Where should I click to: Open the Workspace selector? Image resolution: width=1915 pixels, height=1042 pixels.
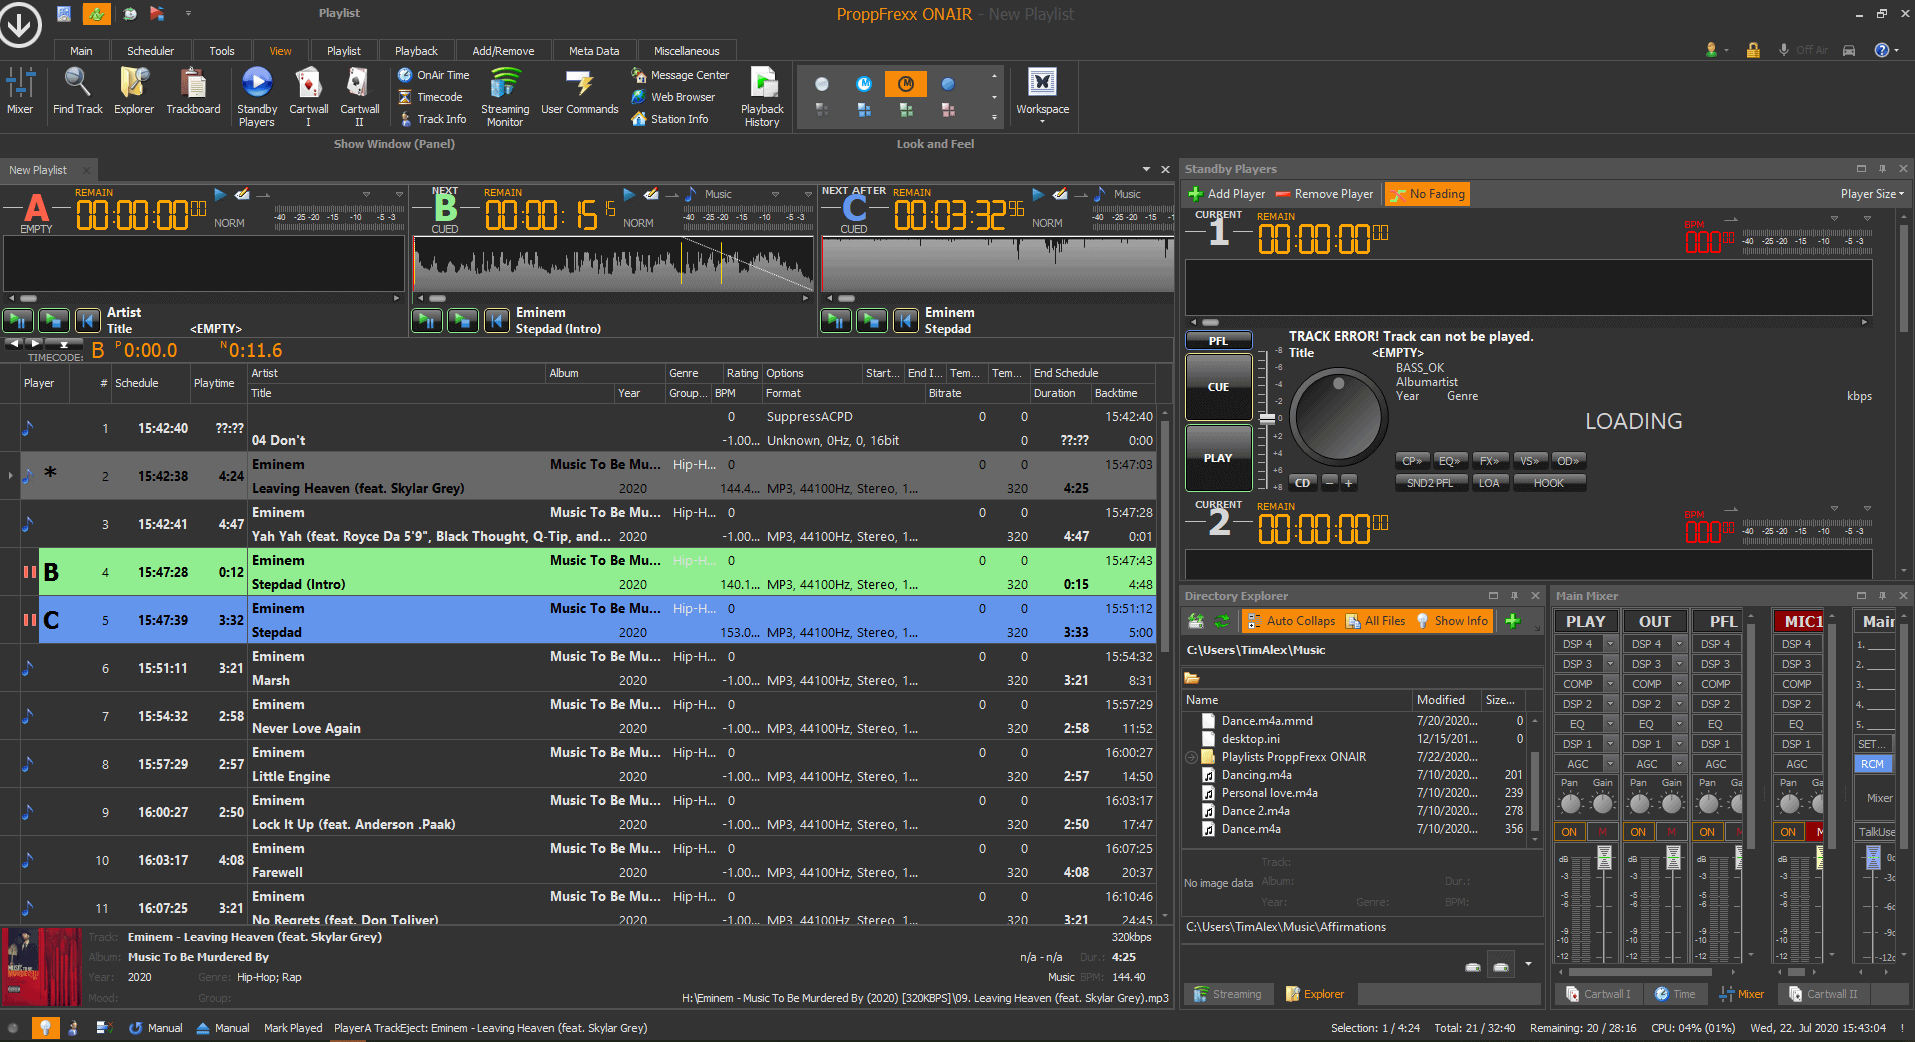(x=1042, y=93)
